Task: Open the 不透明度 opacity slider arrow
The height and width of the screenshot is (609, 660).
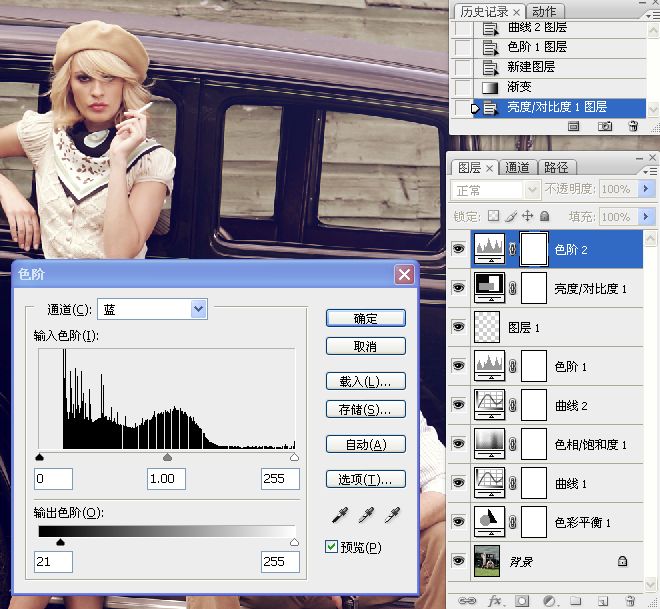Action: point(646,189)
